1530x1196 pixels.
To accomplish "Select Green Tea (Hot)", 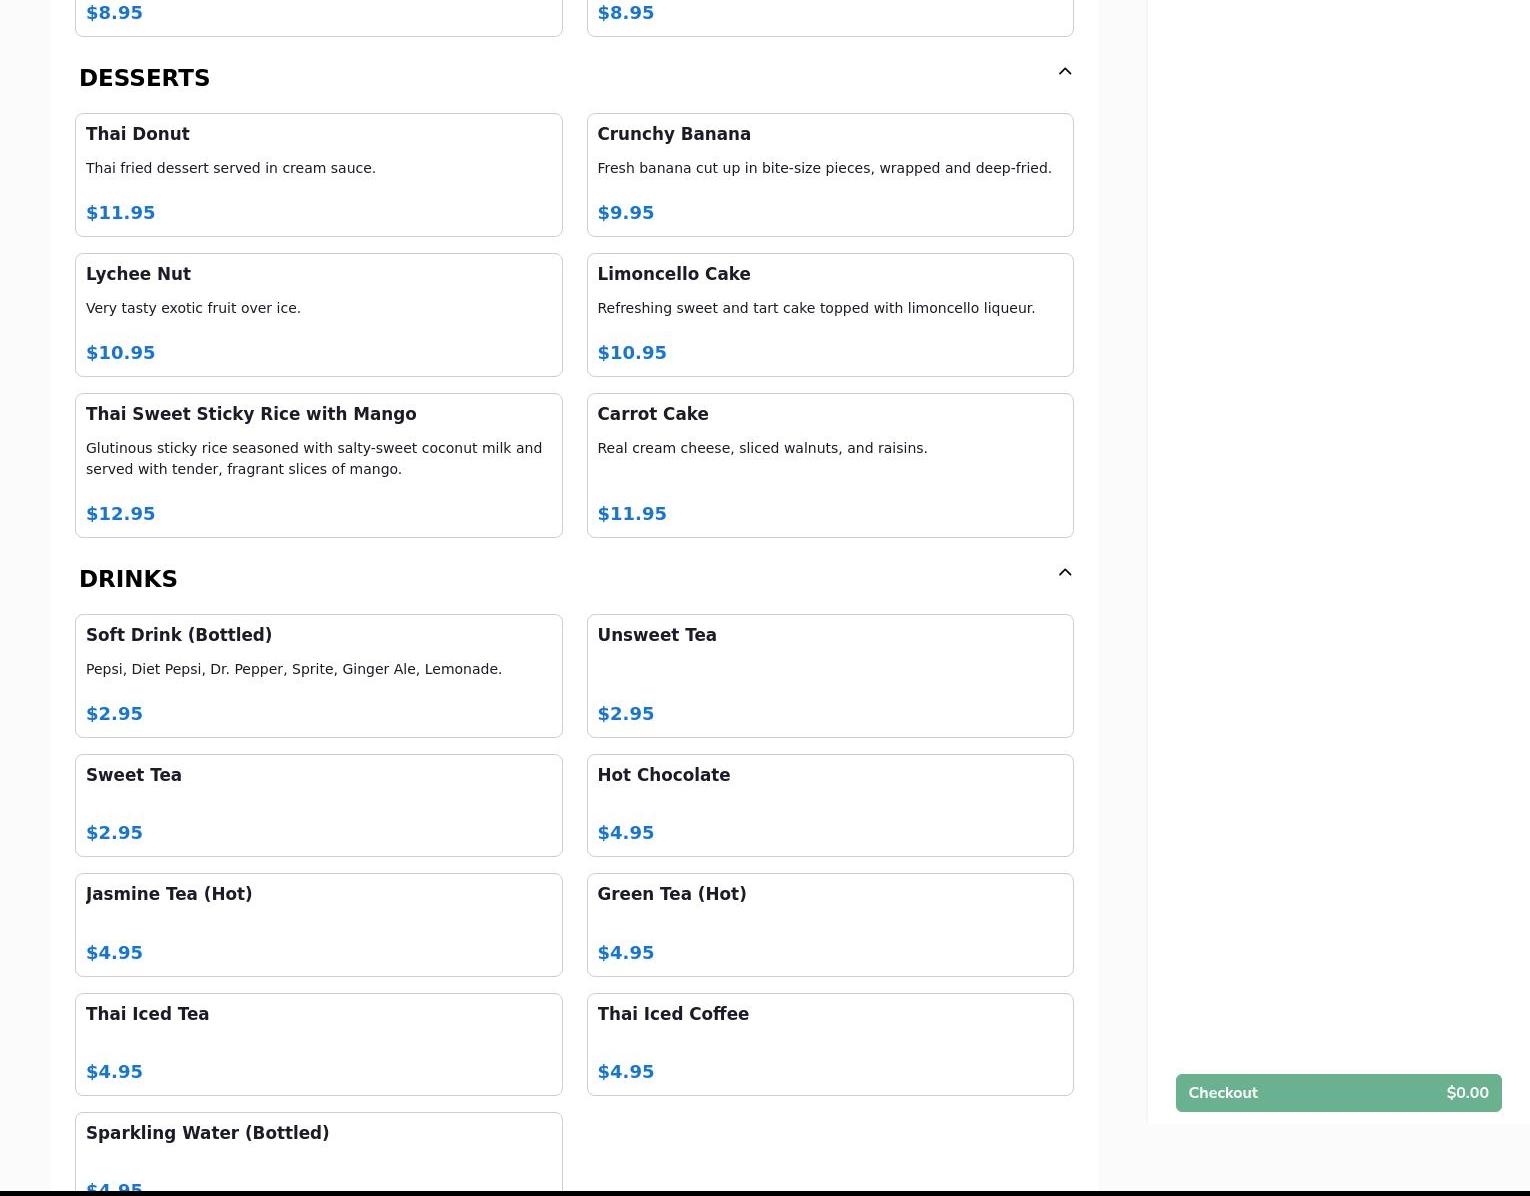I will pos(829,925).
